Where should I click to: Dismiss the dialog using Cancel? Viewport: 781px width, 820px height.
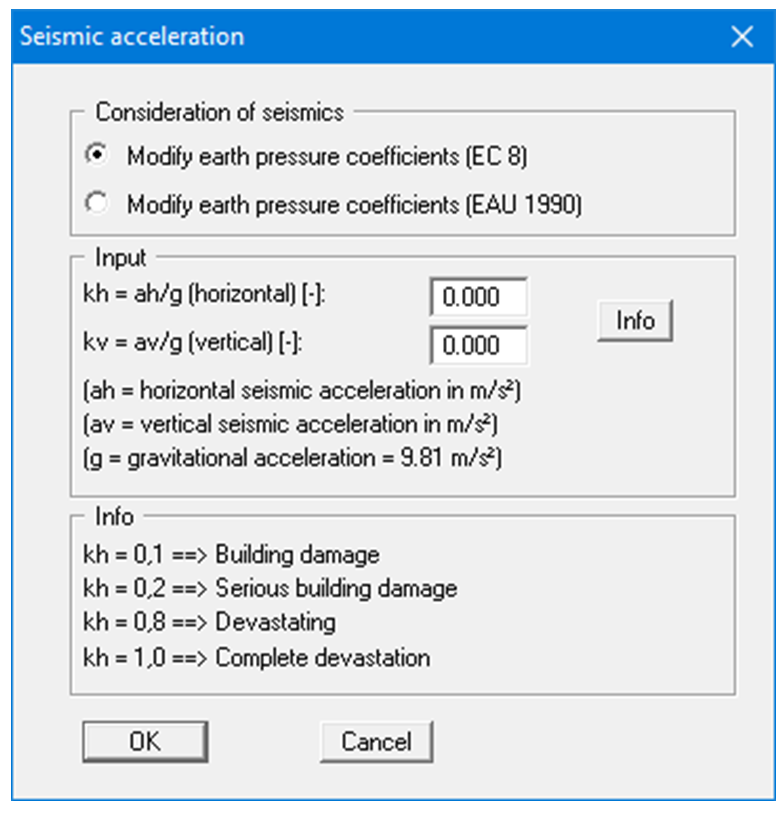(376, 741)
